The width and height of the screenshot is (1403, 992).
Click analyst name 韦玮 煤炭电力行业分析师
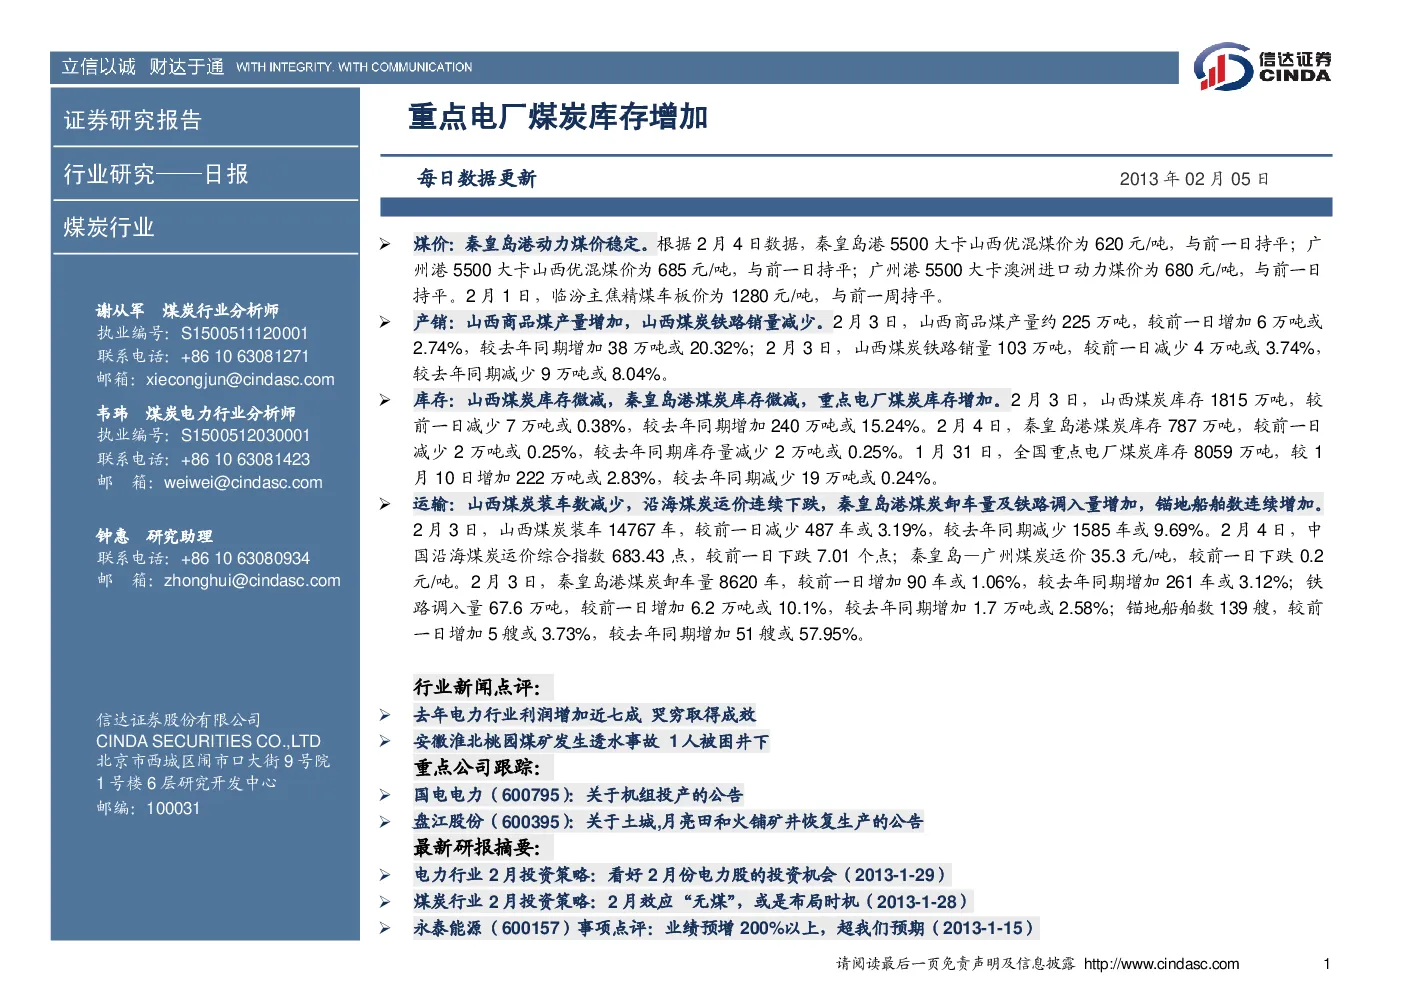pyautogui.click(x=196, y=413)
